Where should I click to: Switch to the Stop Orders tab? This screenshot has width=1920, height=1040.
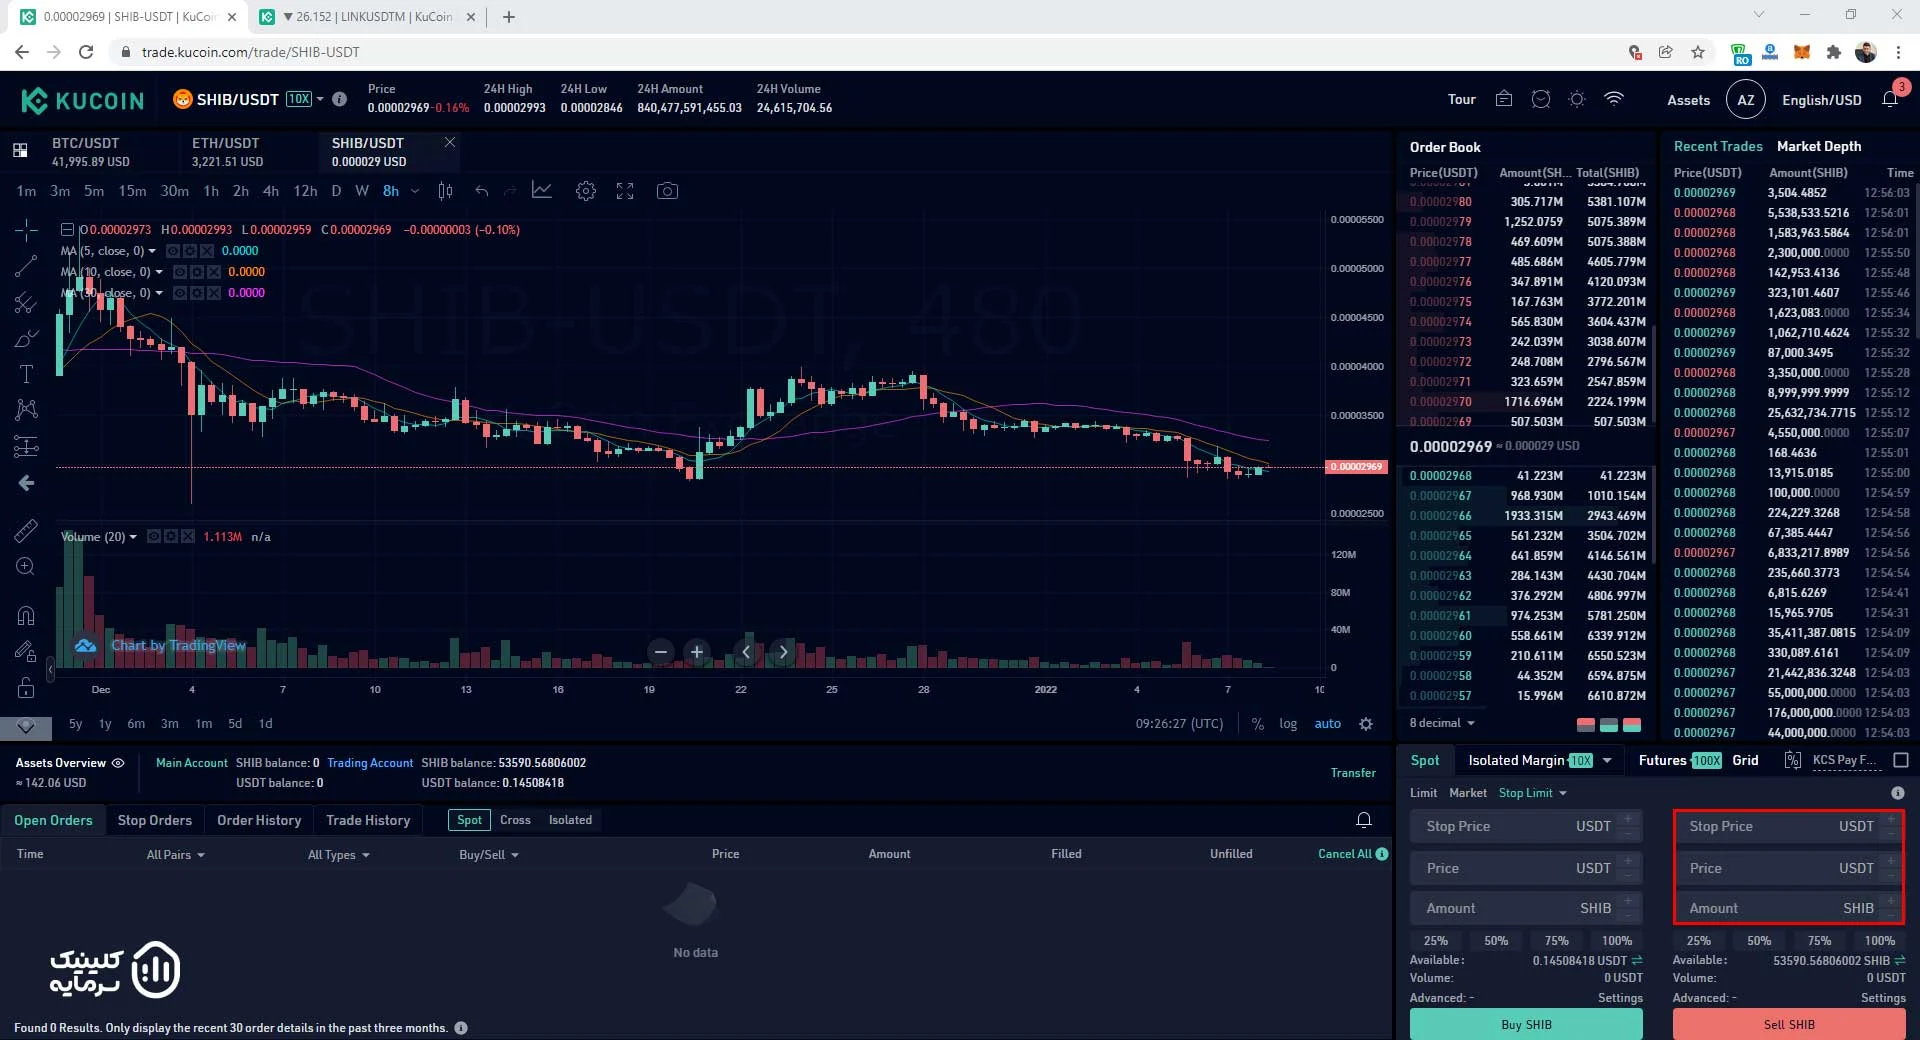point(155,820)
